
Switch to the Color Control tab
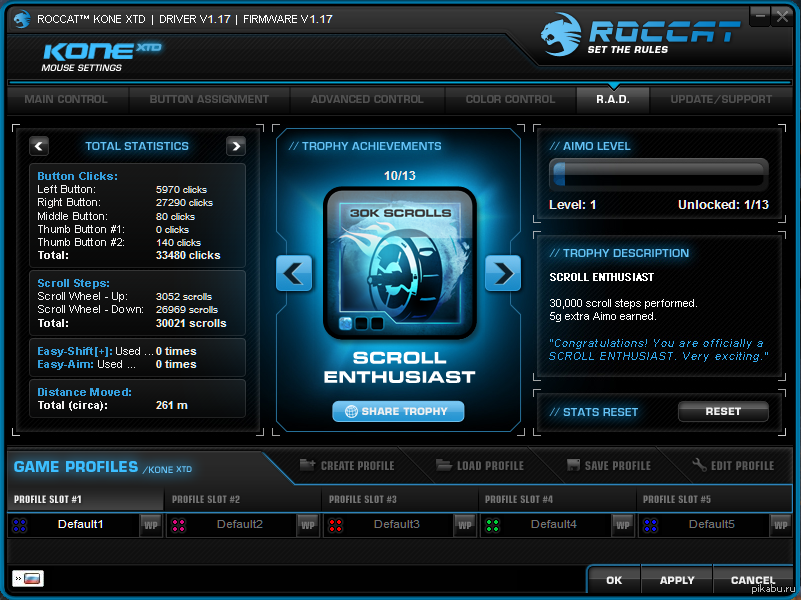tap(510, 100)
